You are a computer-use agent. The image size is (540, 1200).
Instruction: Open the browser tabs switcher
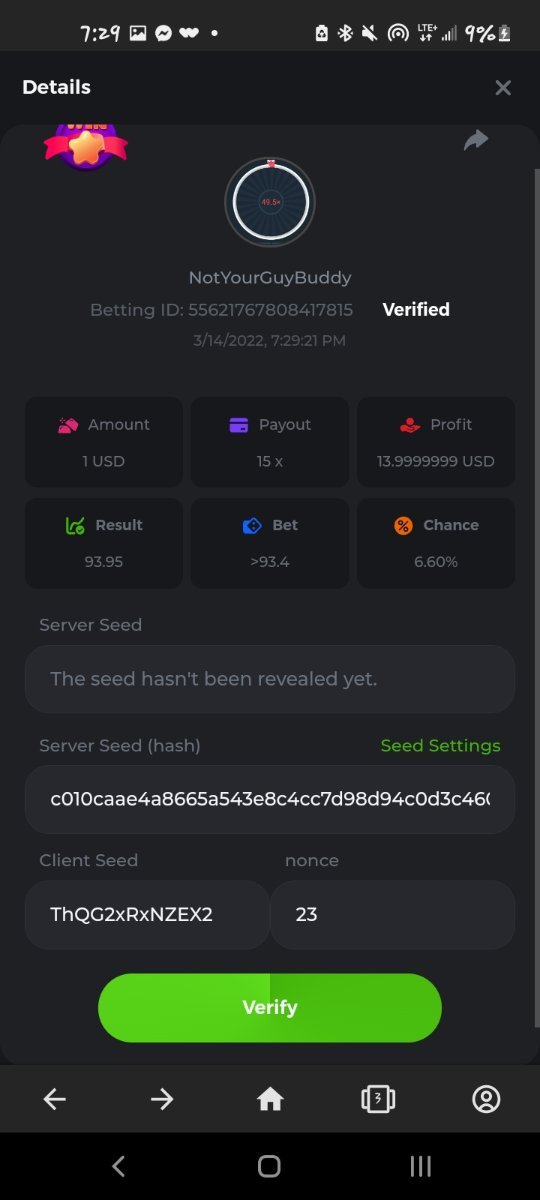click(x=378, y=1100)
